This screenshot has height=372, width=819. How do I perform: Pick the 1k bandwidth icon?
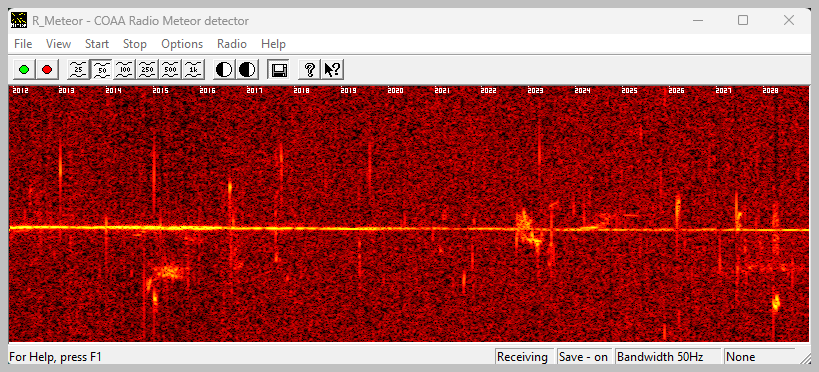tap(194, 69)
